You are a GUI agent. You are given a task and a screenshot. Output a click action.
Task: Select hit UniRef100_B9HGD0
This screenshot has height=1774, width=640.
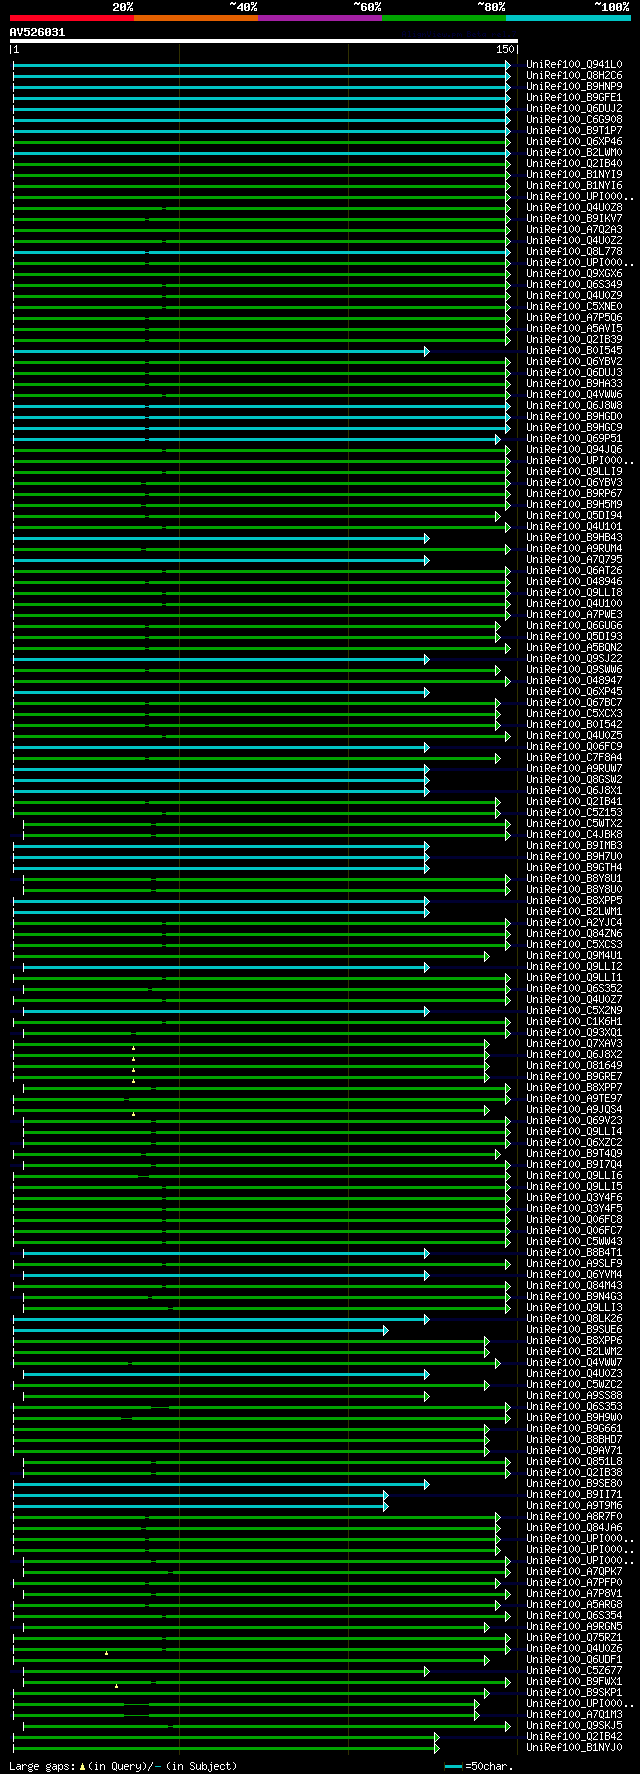click(574, 417)
